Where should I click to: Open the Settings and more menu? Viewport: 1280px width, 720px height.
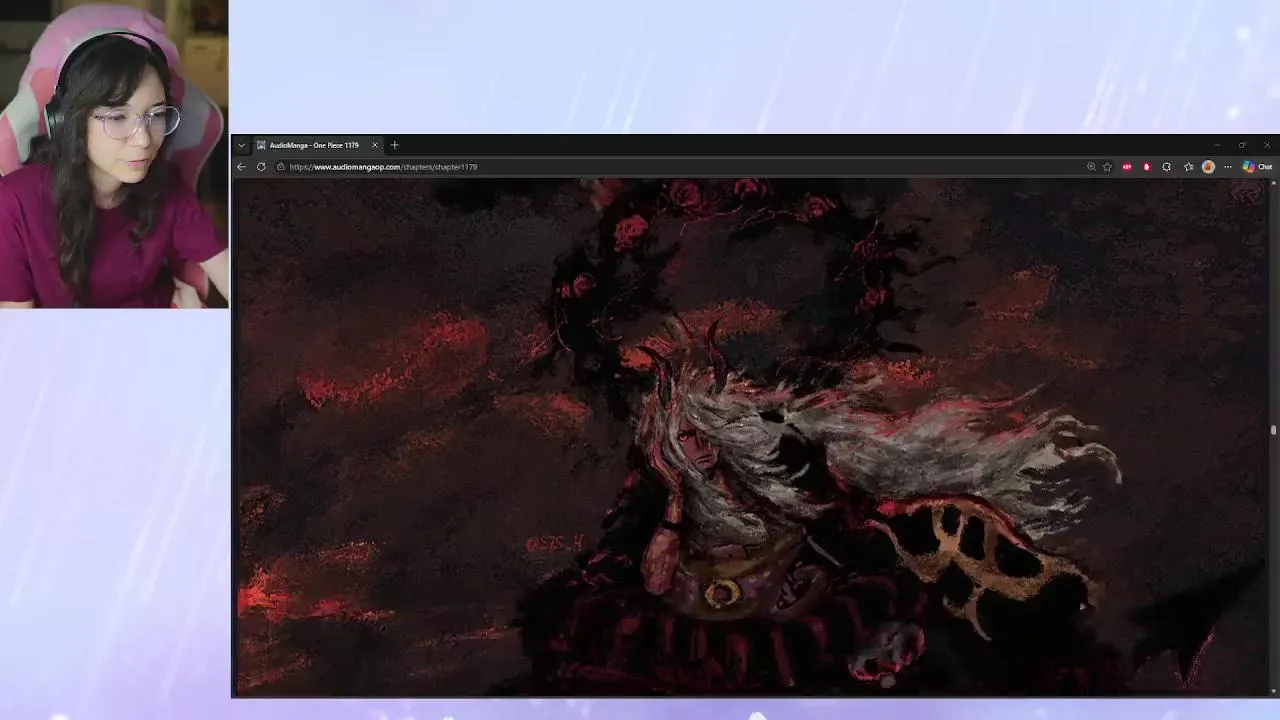click(1228, 167)
